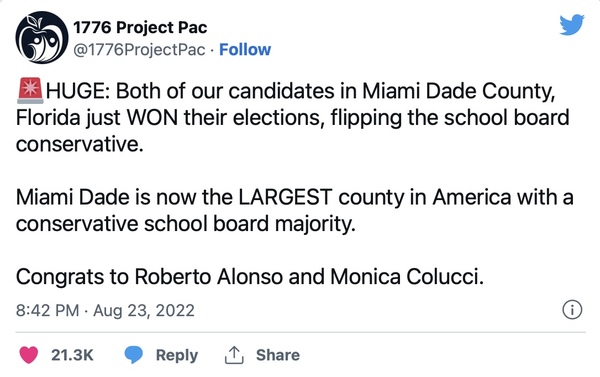Click the word WON in the tweet

click(x=152, y=118)
